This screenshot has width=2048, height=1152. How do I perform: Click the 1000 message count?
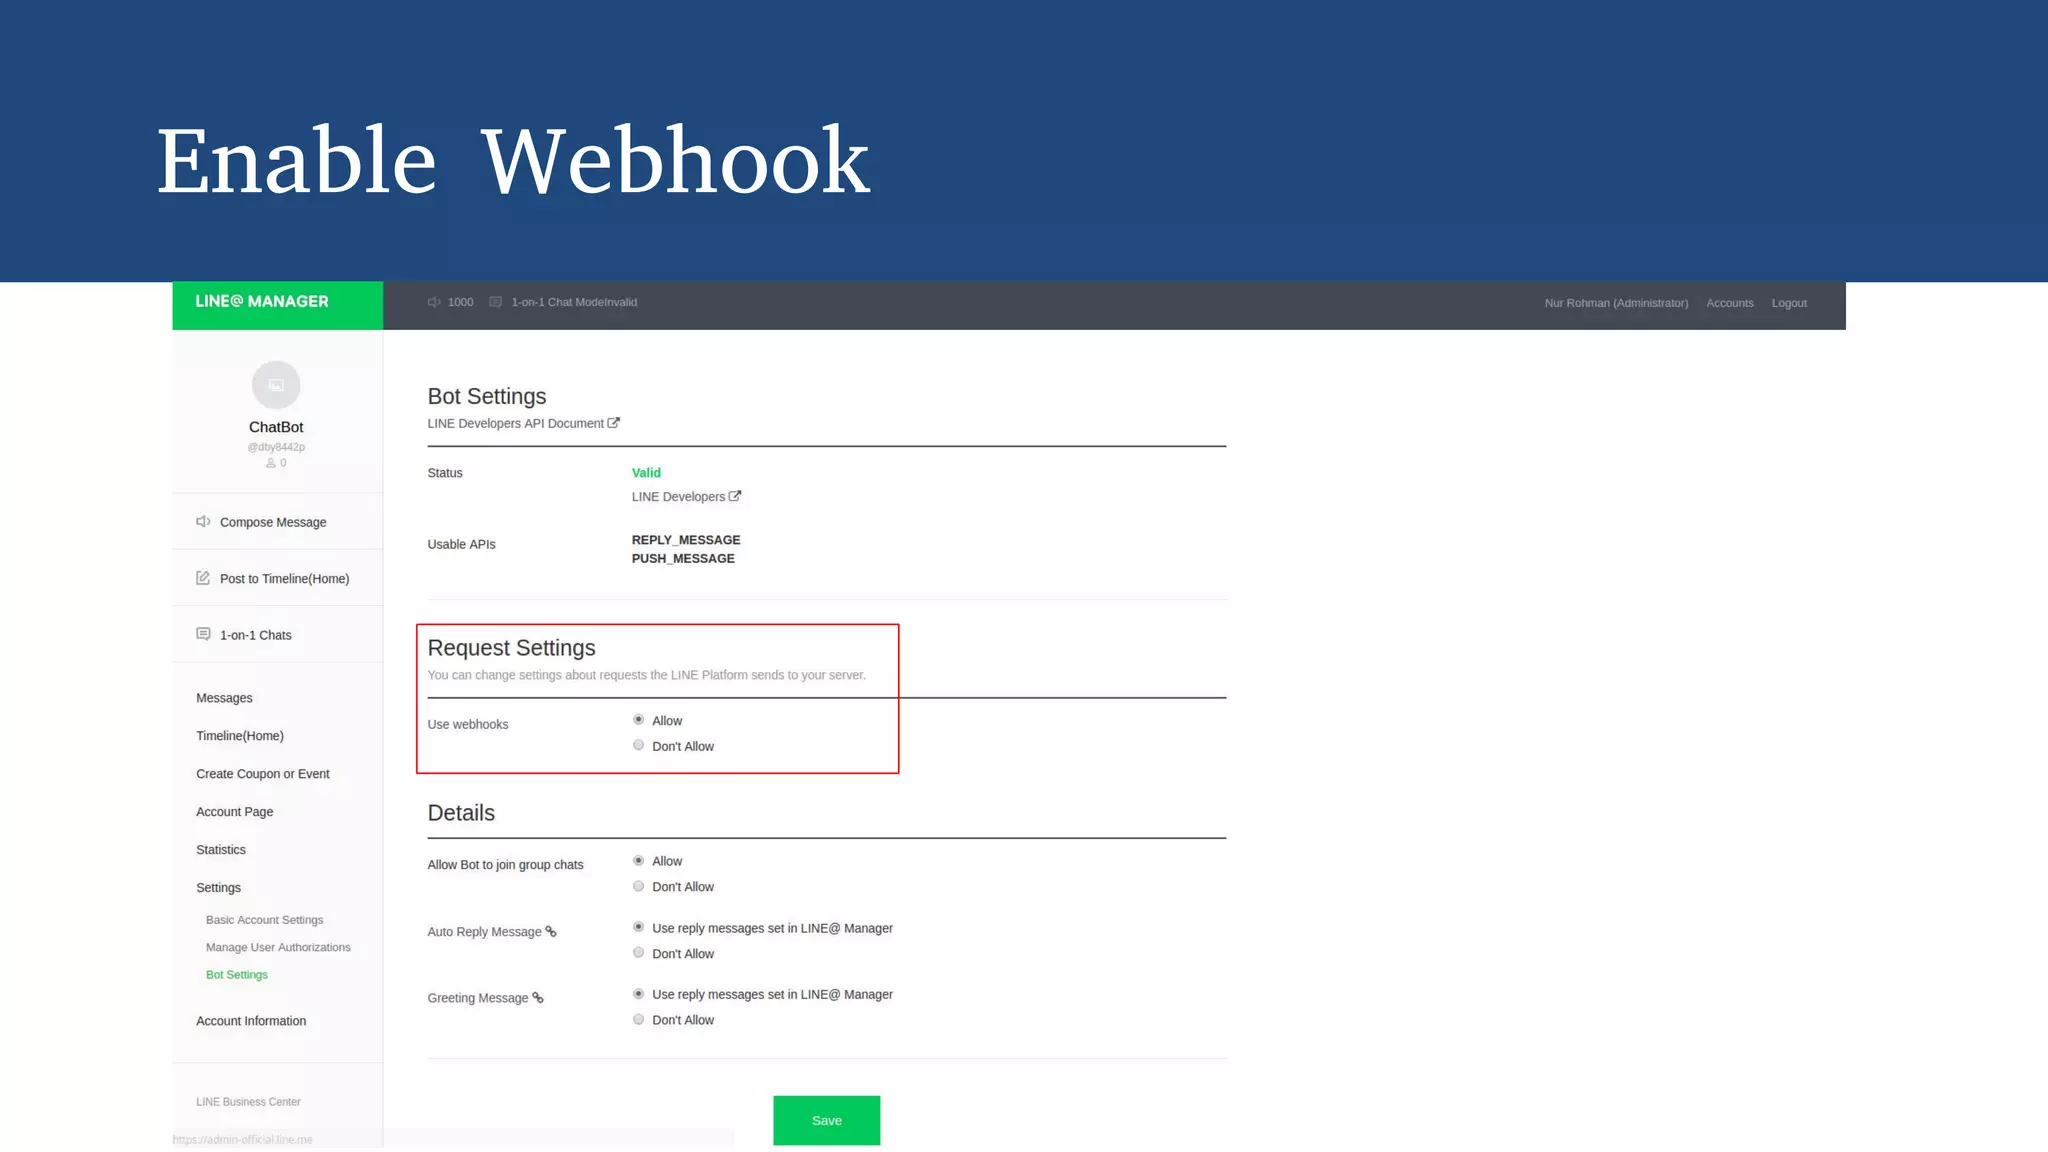pos(460,302)
